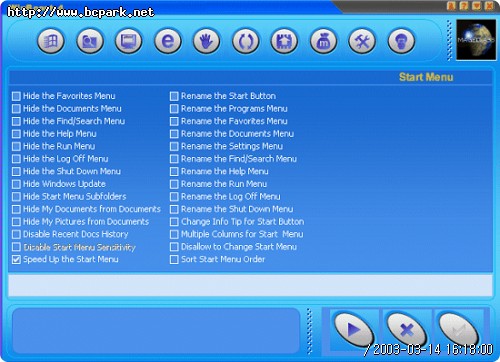Enable Hide the Documents Menu

coord(16,109)
